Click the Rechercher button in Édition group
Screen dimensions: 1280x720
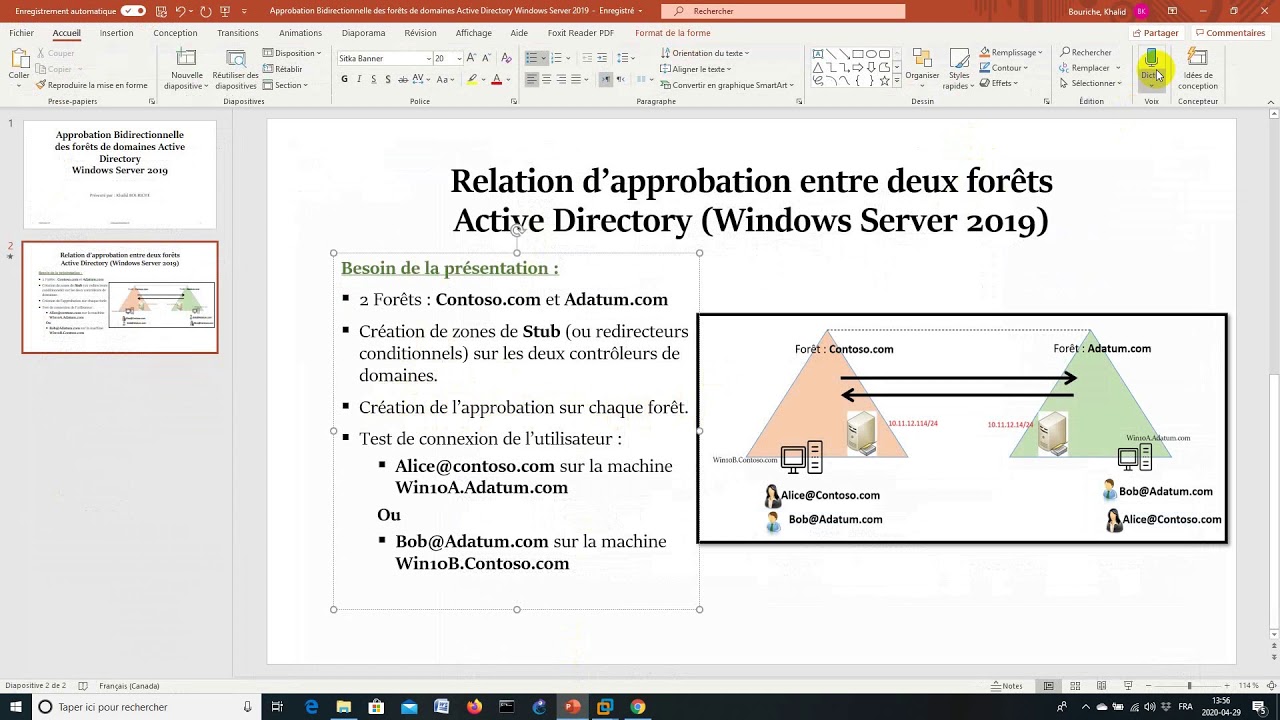click(1086, 52)
